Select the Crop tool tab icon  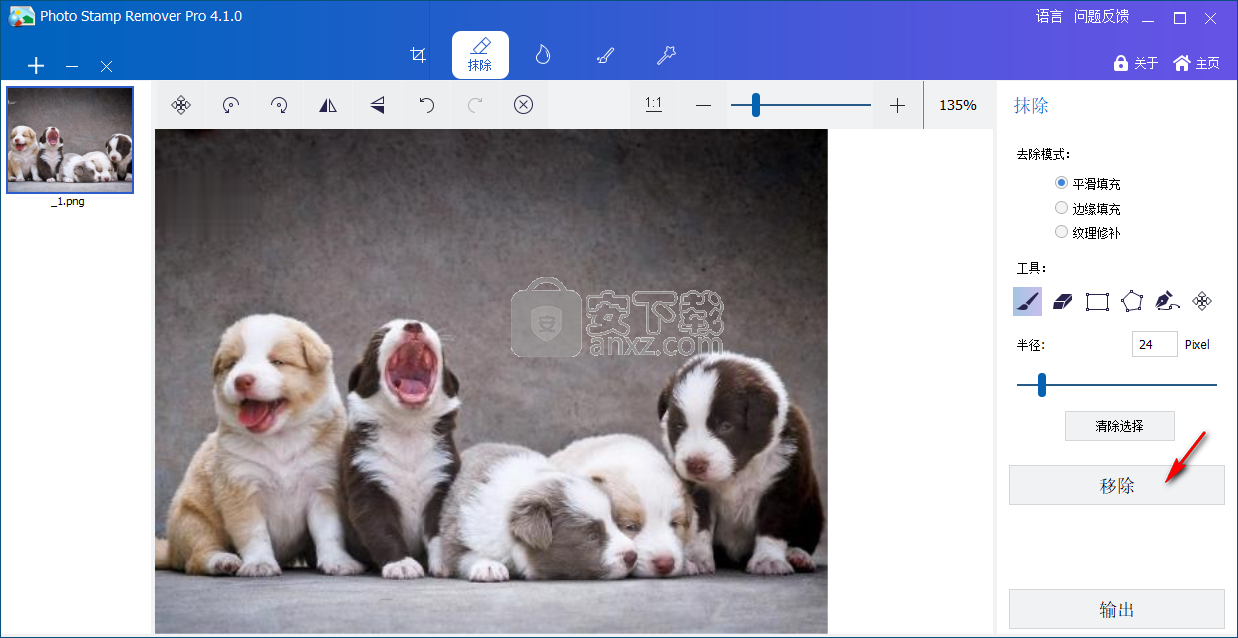coord(419,55)
